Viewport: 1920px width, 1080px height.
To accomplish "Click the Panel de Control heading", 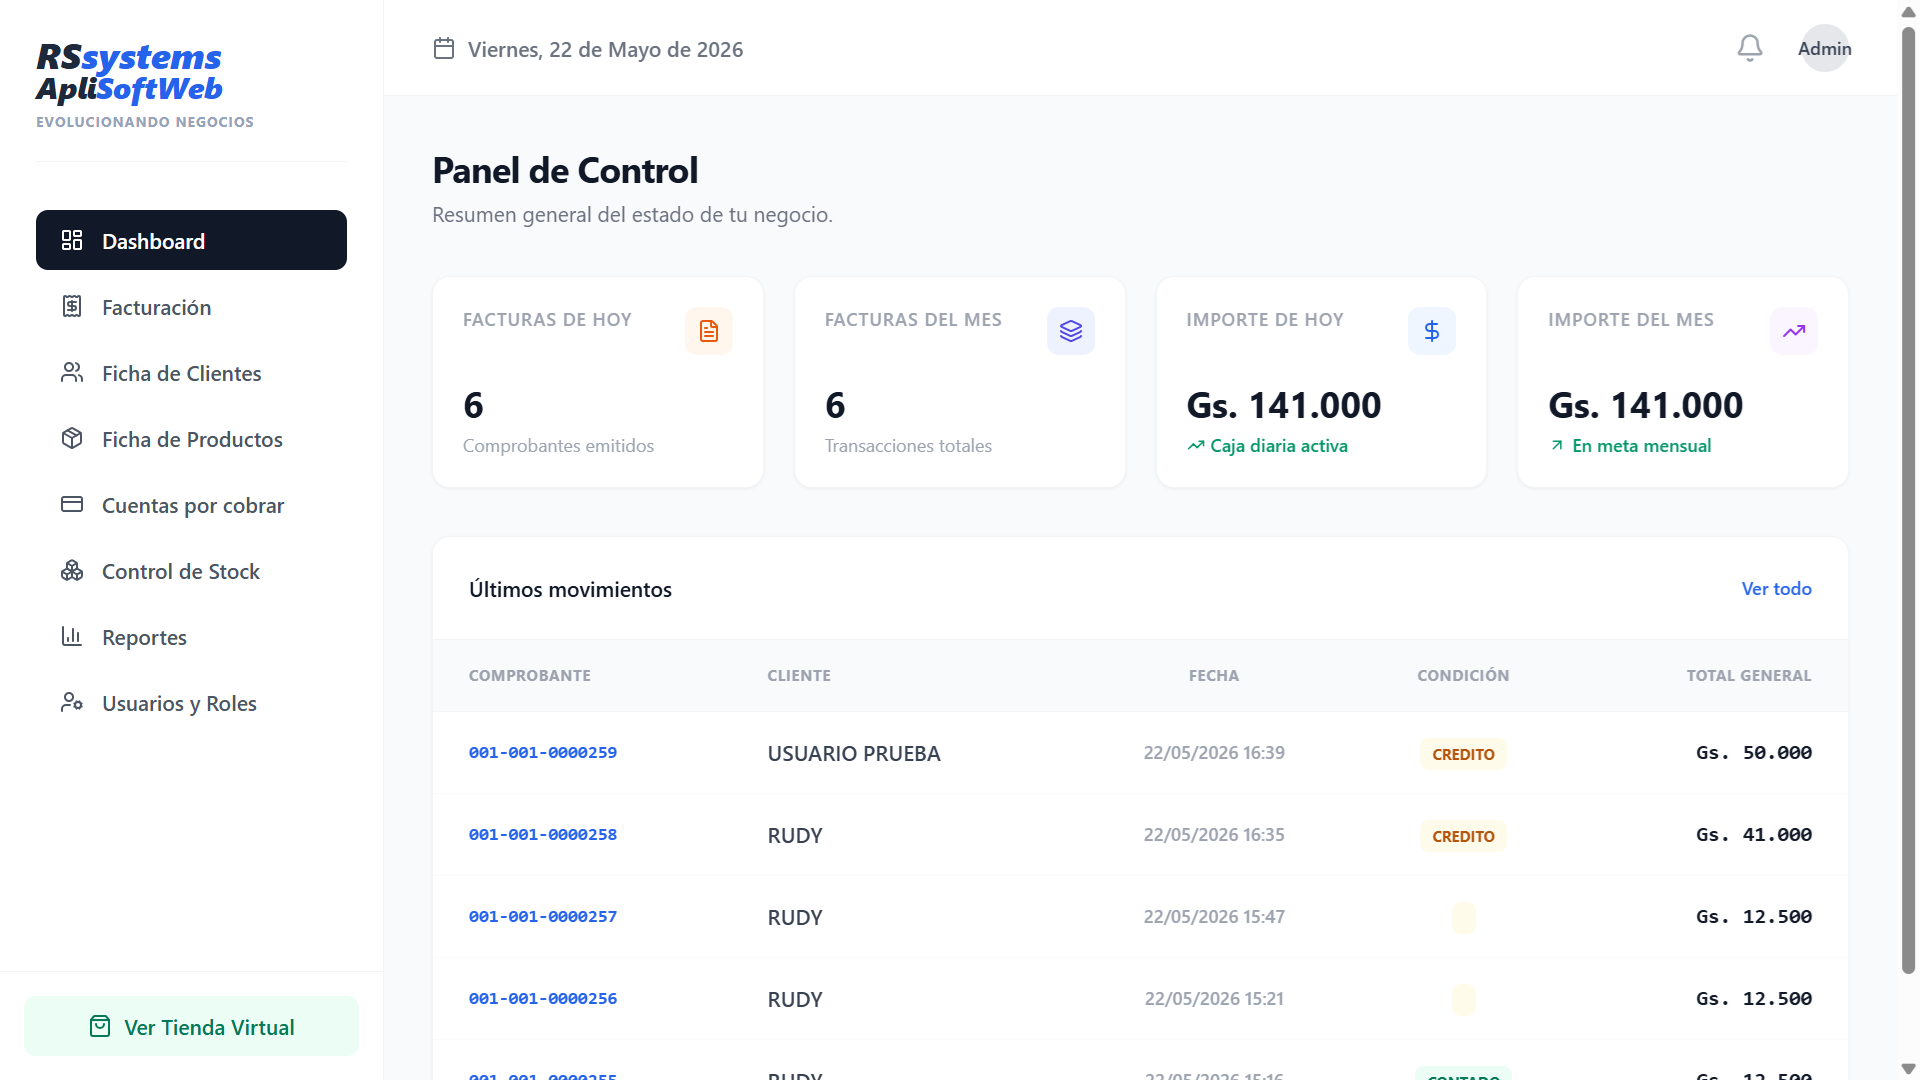I will (565, 170).
